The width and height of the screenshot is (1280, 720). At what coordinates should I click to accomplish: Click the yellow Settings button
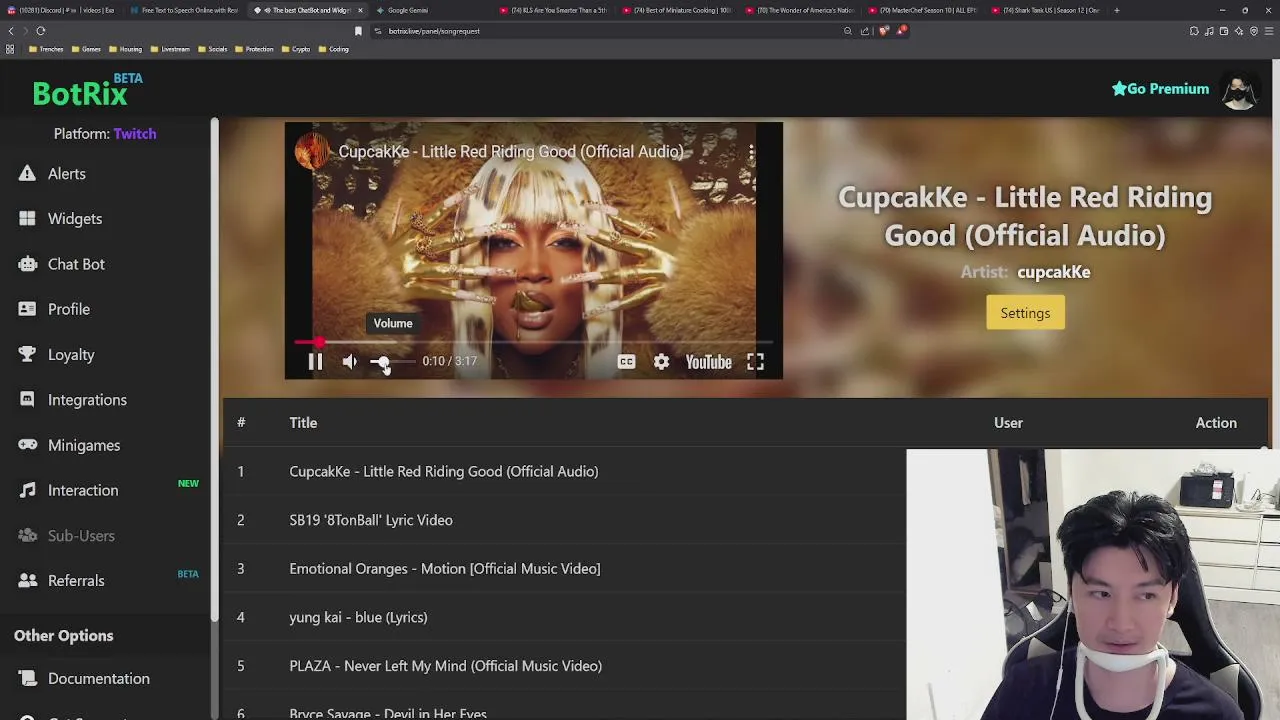click(x=1025, y=313)
